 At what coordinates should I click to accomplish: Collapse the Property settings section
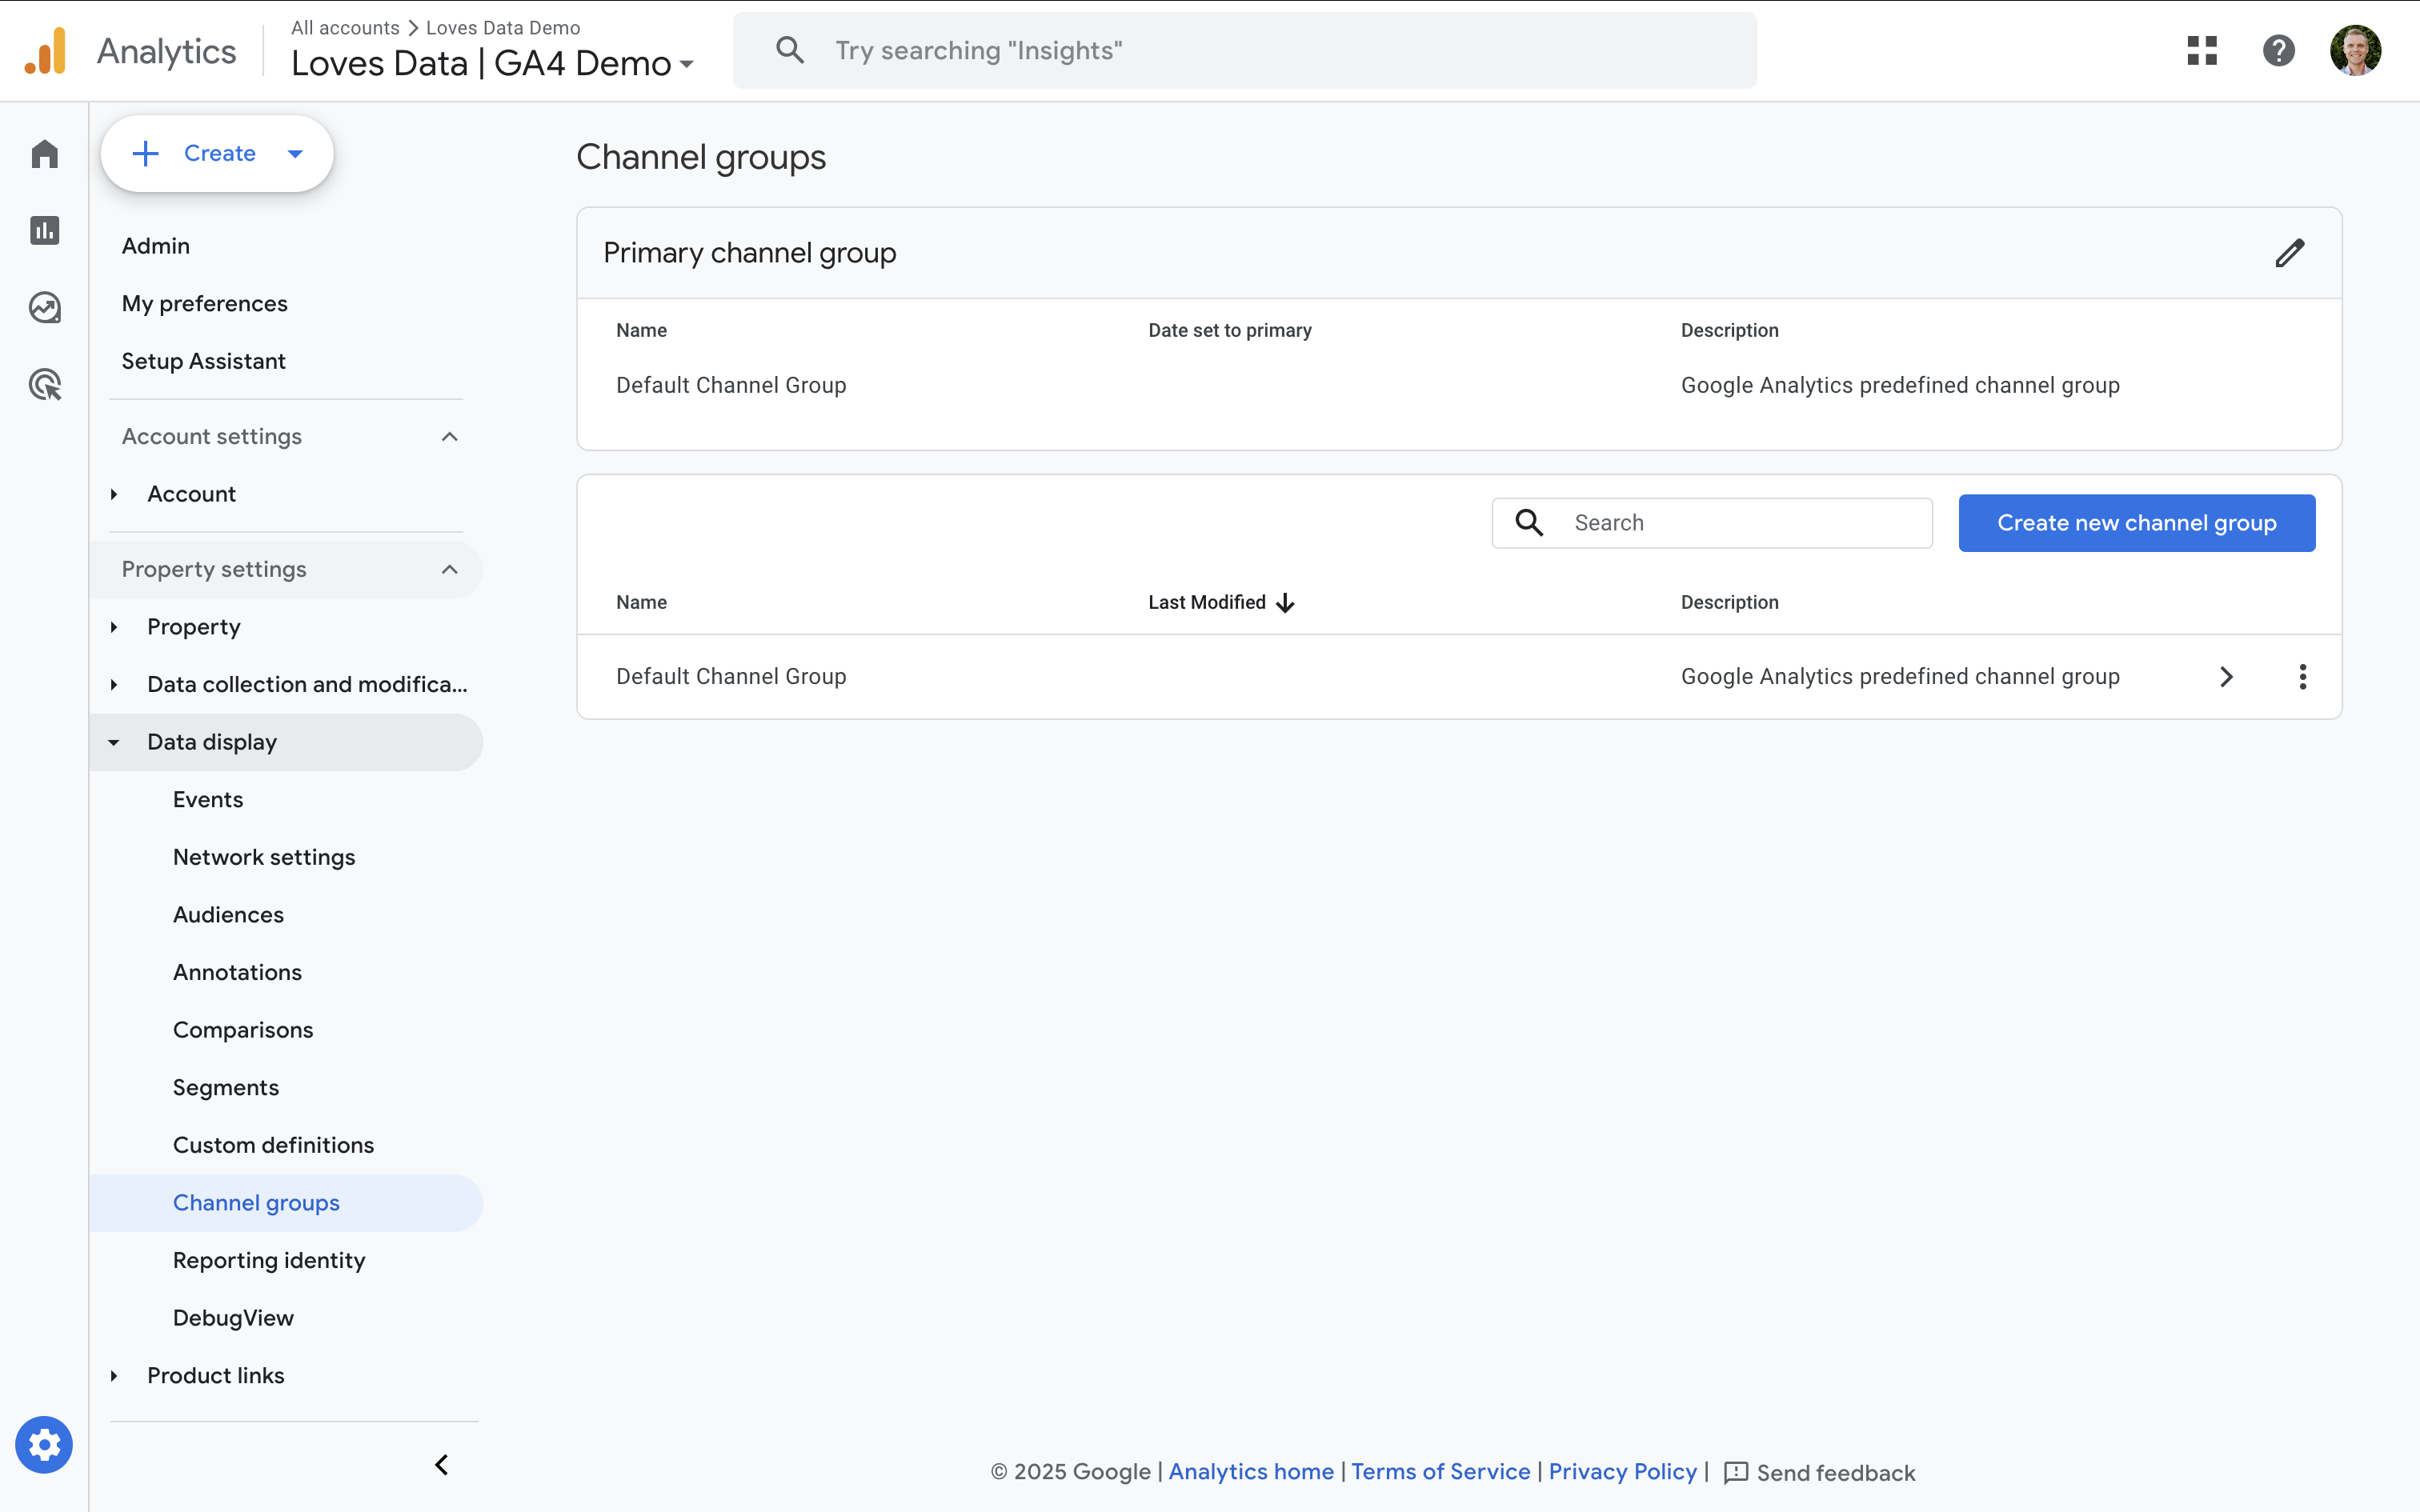(x=449, y=569)
